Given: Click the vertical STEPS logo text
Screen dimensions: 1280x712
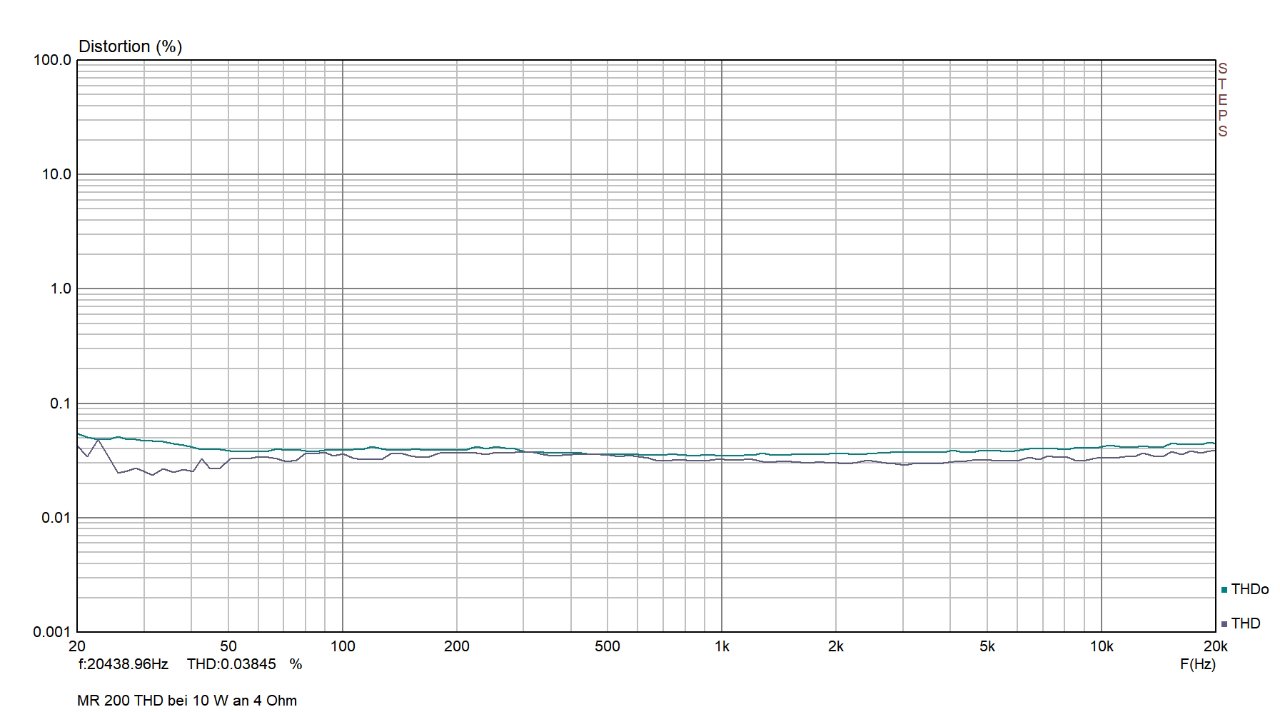Looking at the screenshot, I should (x=1222, y=100).
